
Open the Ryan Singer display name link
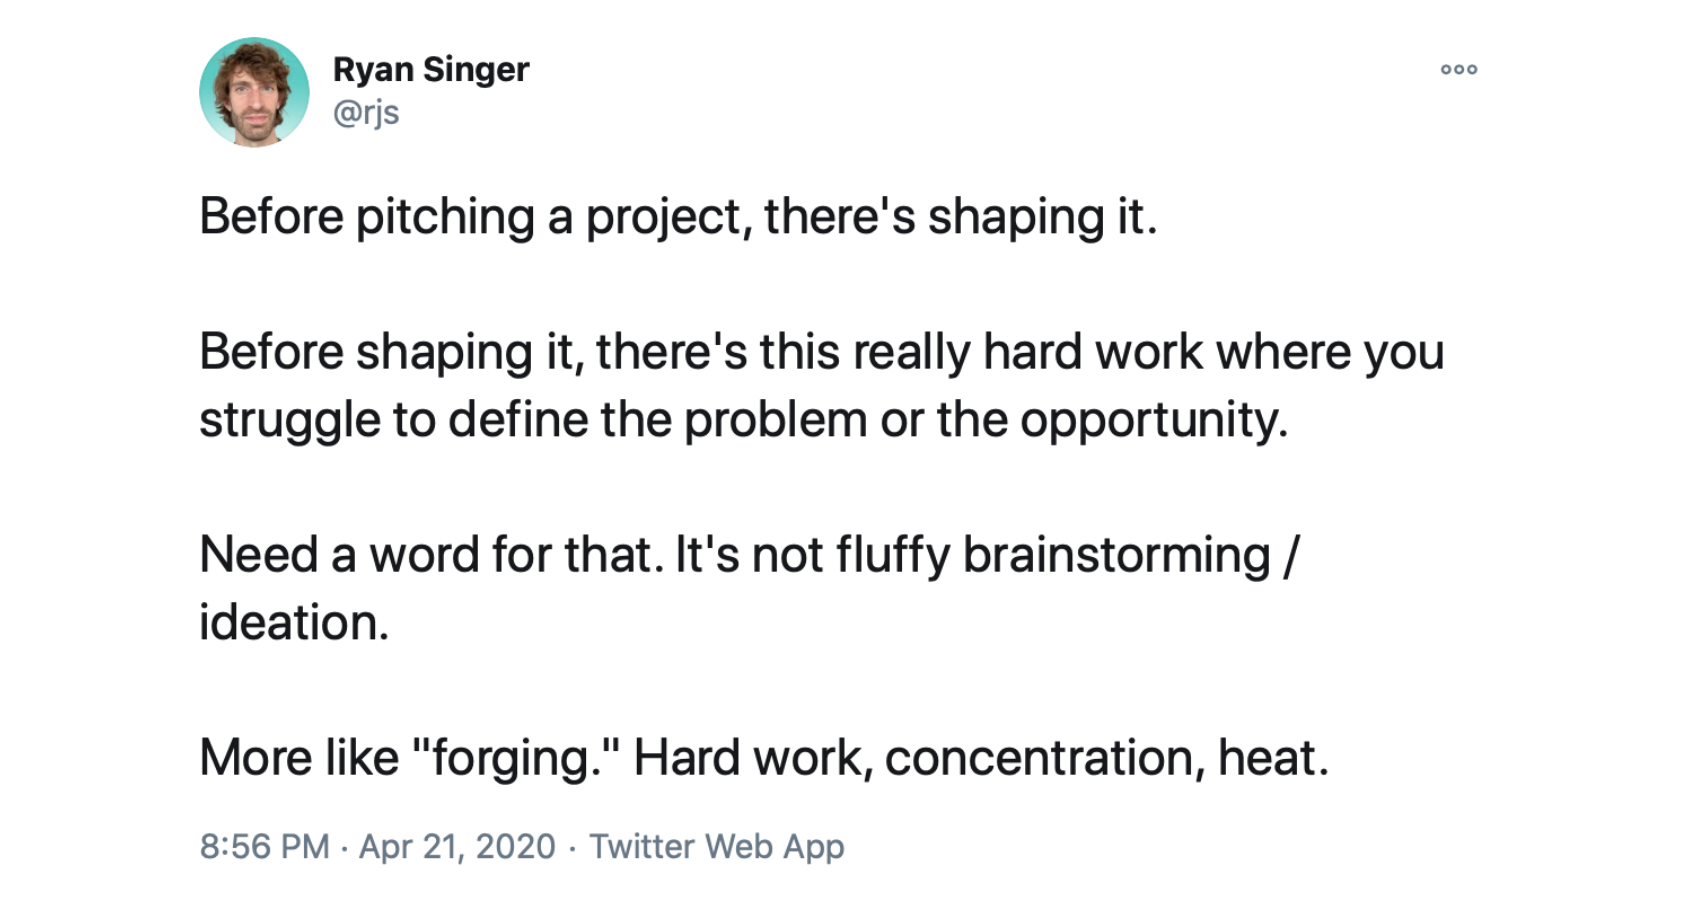pyautogui.click(x=431, y=69)
